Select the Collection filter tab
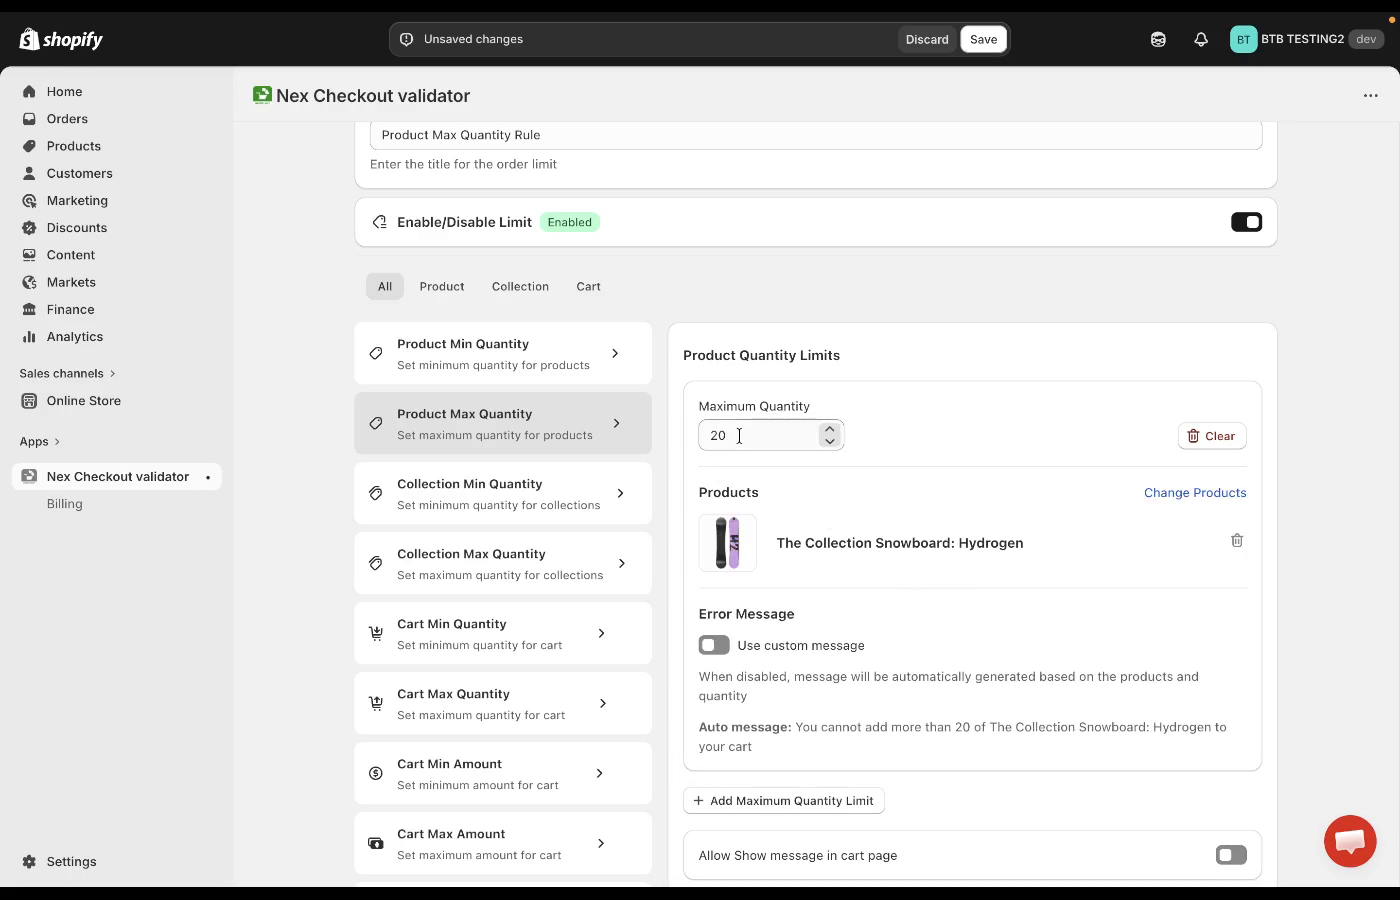Image resolution: width=1400 pixels, height=900 pixels. pyautogui.click(x=520, y=286)
